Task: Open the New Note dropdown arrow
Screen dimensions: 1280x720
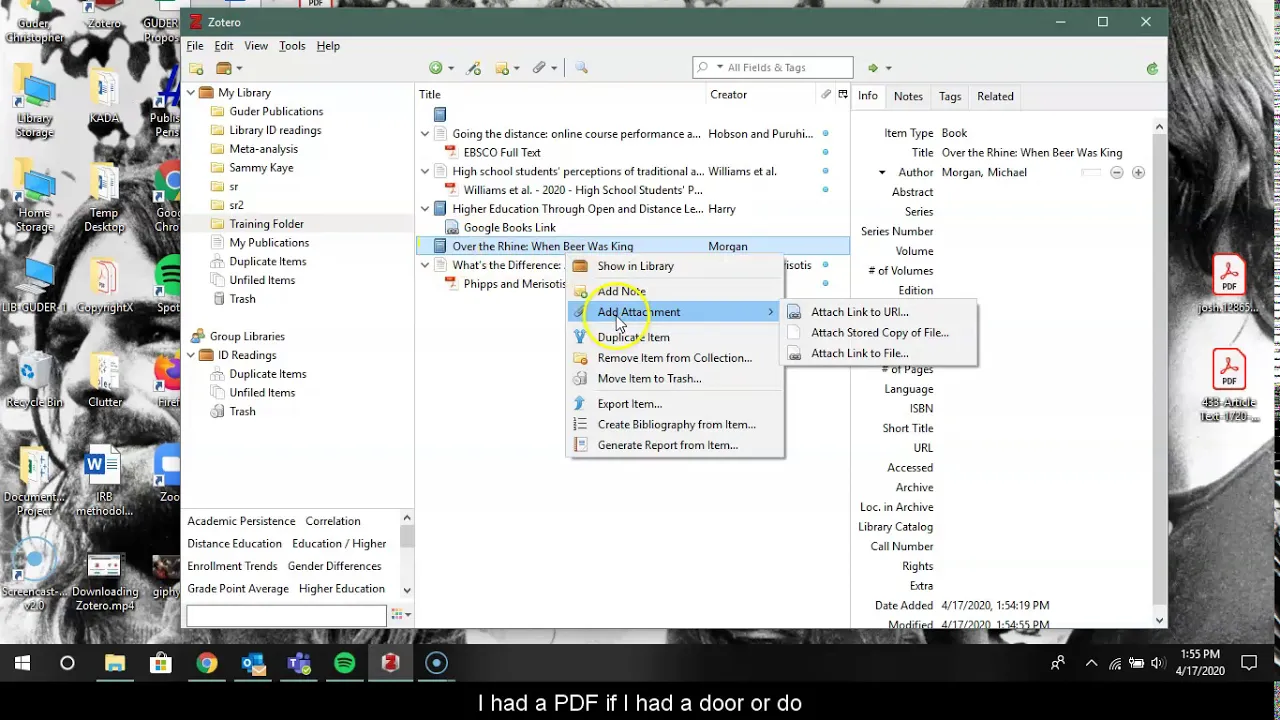Action: [x=517, y=68]
